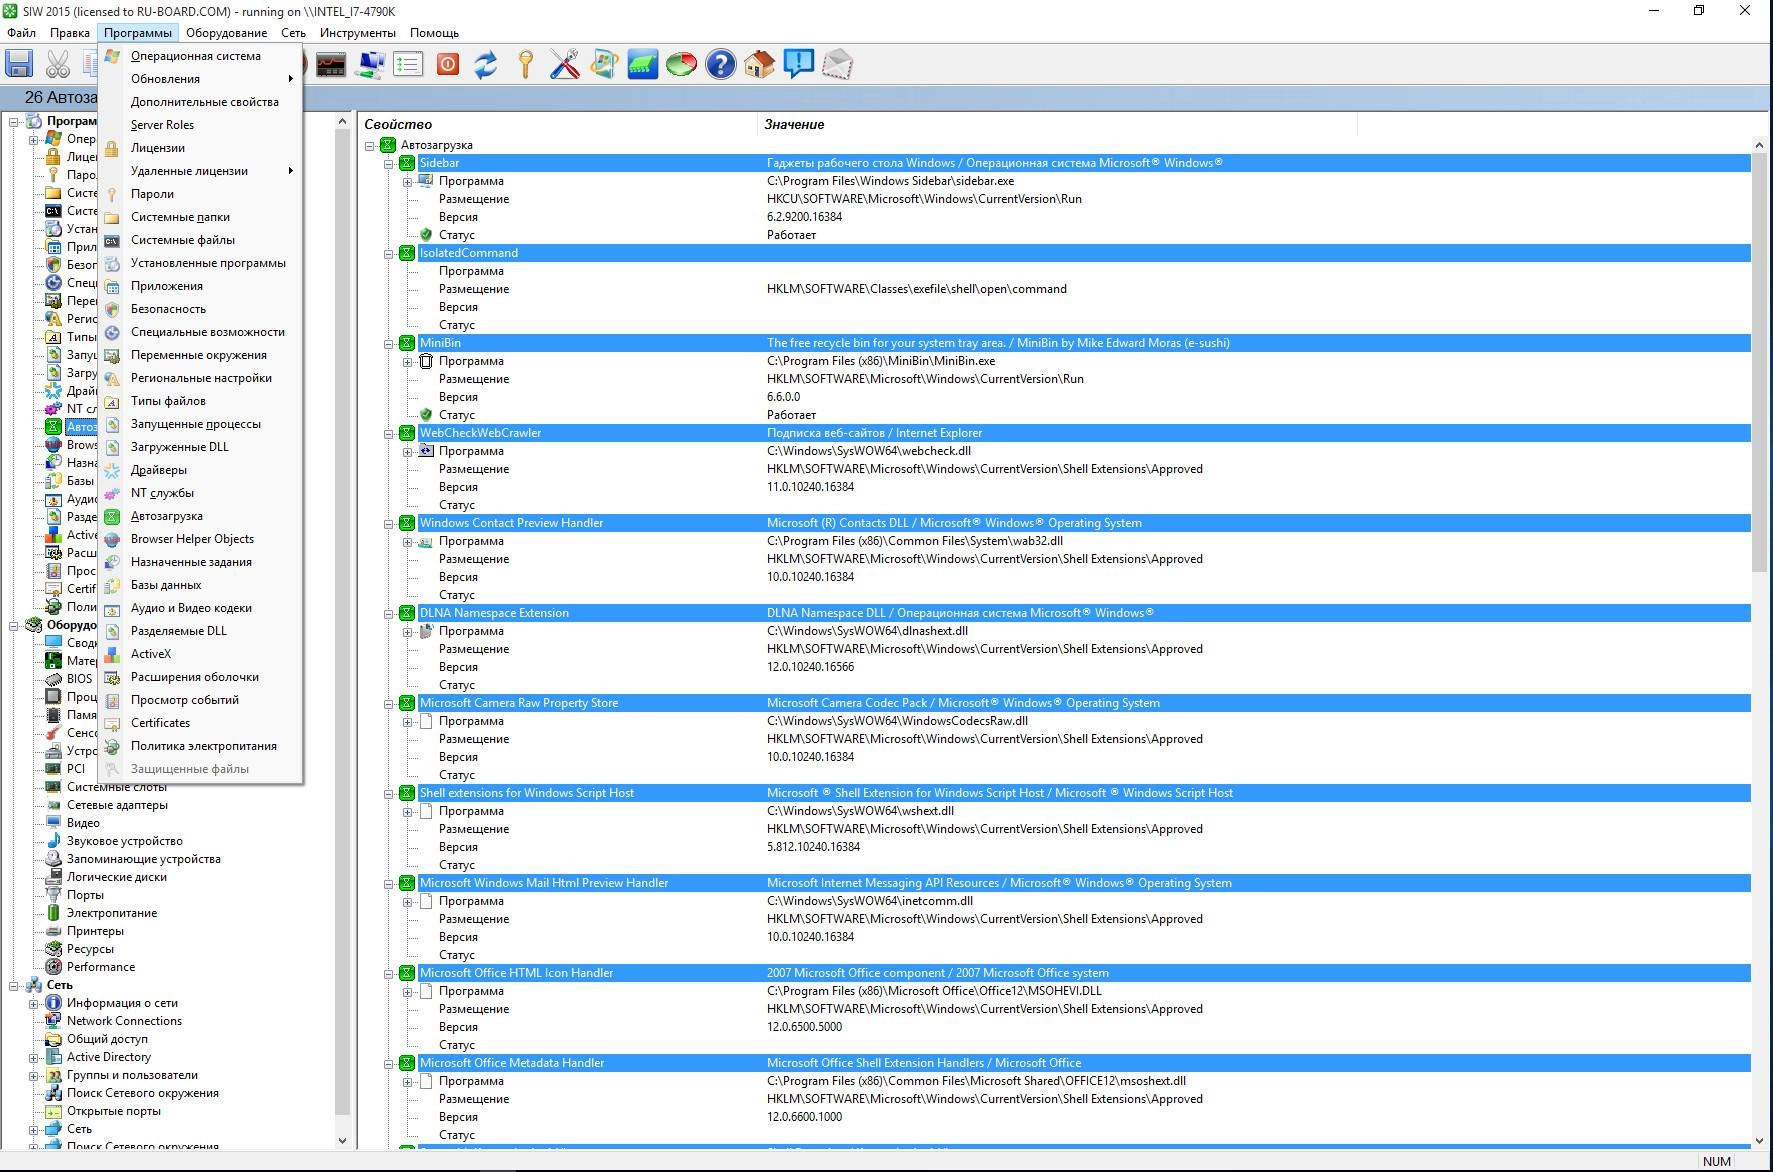Click the green memory chip toolbar icon
1773x1172 pixels.
(642, 65)
